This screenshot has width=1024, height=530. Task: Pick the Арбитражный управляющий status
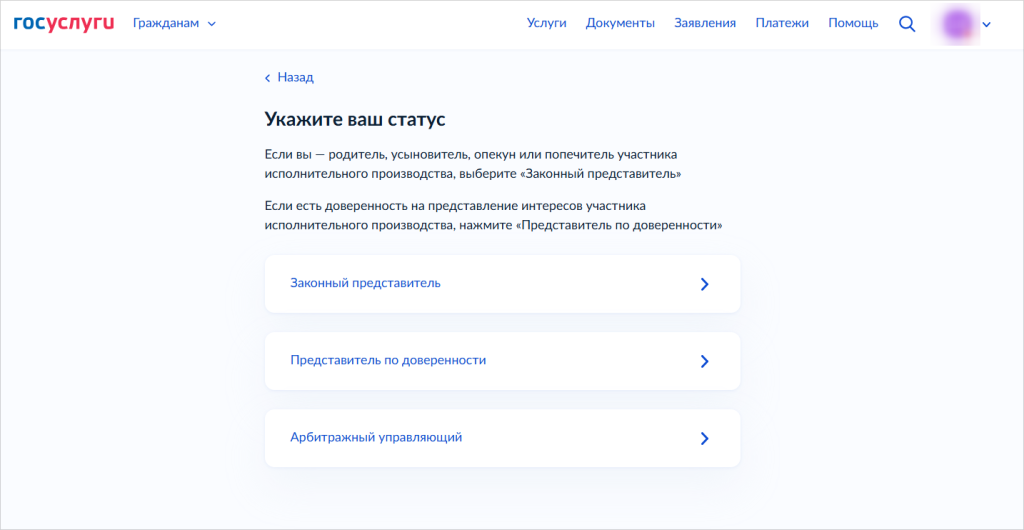tap(376, 437)
